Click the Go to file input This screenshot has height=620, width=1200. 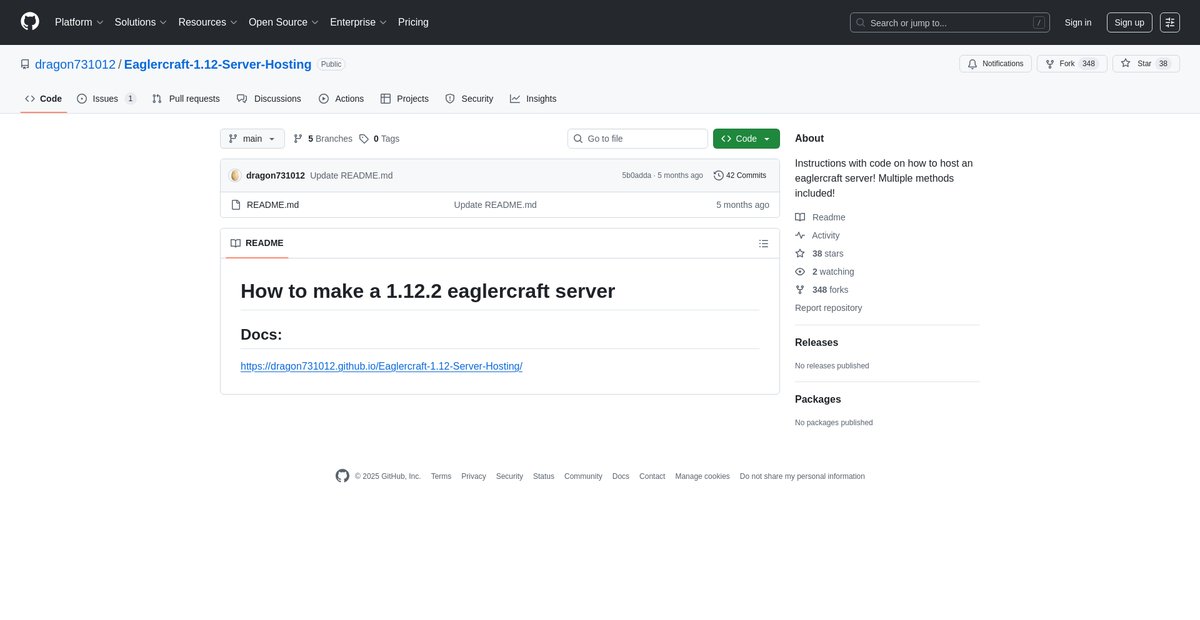click(637, 139)
